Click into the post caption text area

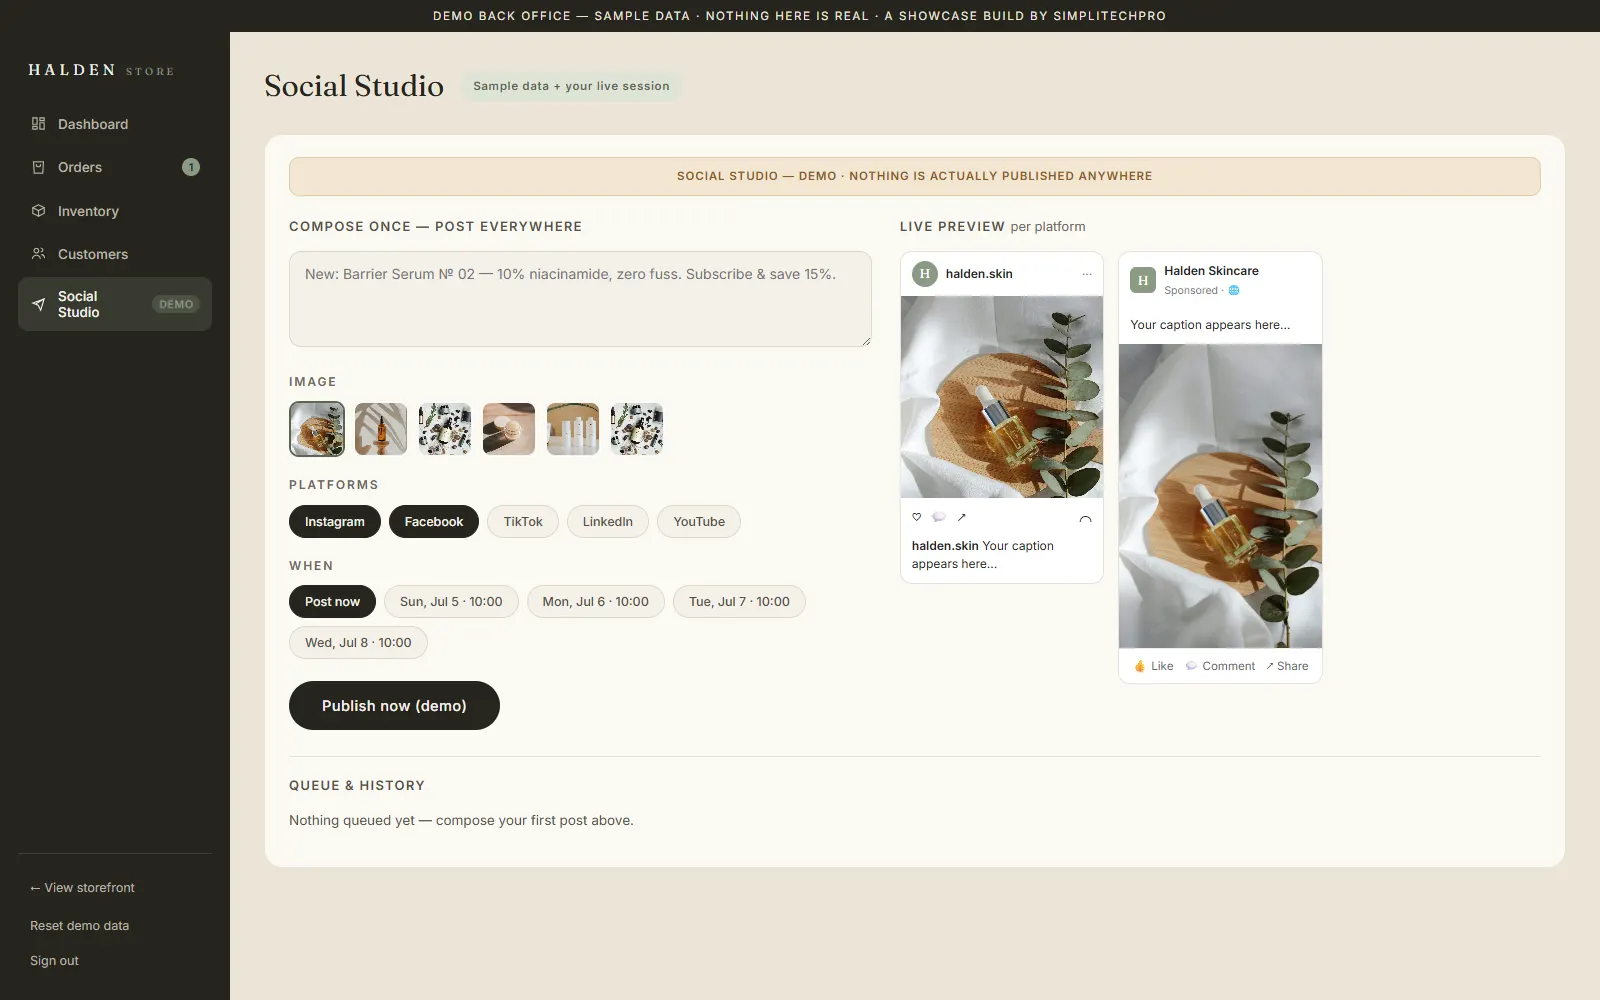[x=580, y=299]
